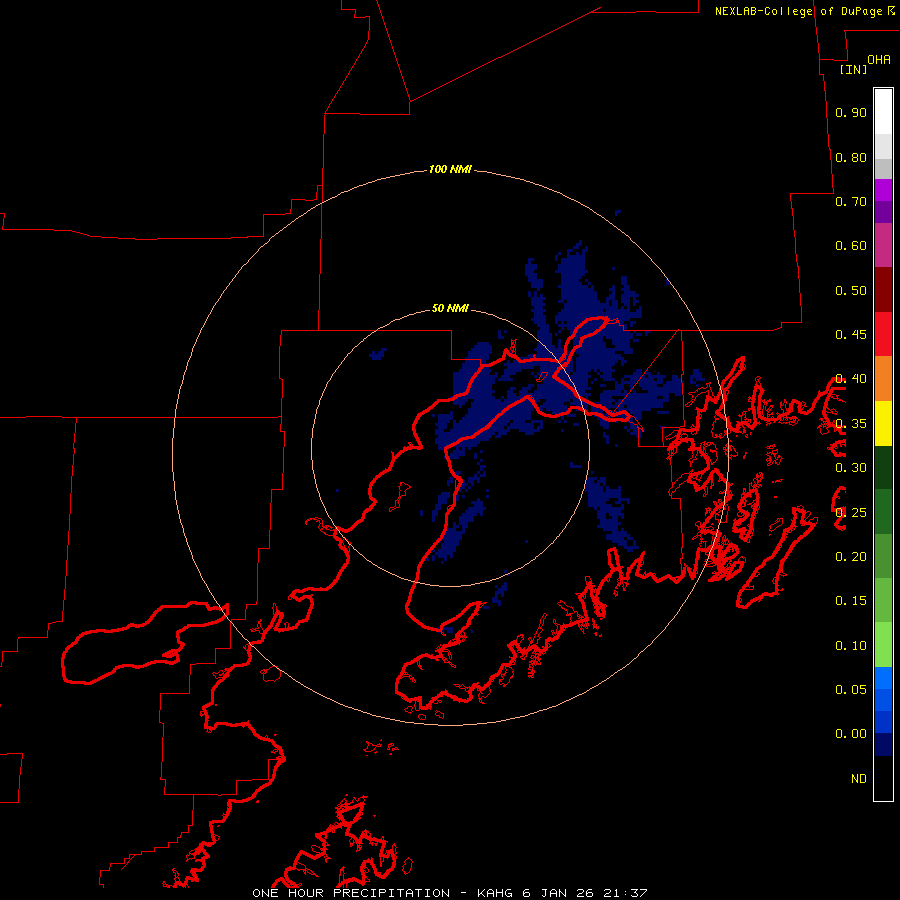900x900 pixels.
Task: Pick the black swatch beside ND
Action: pos(883,778)
